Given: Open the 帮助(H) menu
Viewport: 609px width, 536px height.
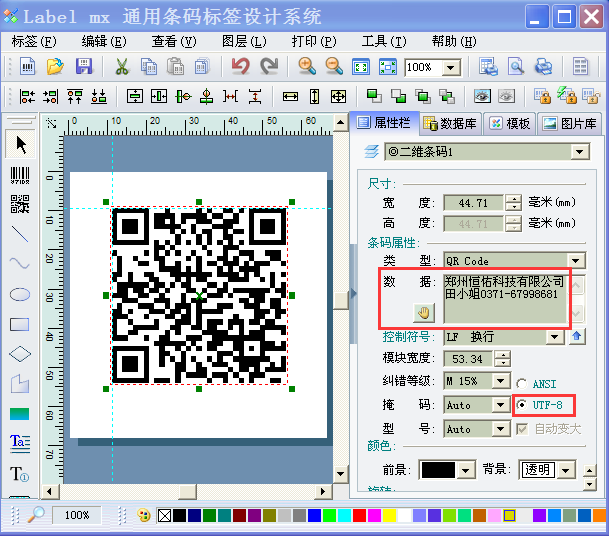Looking at the screenshot, I should pos(454,41).
